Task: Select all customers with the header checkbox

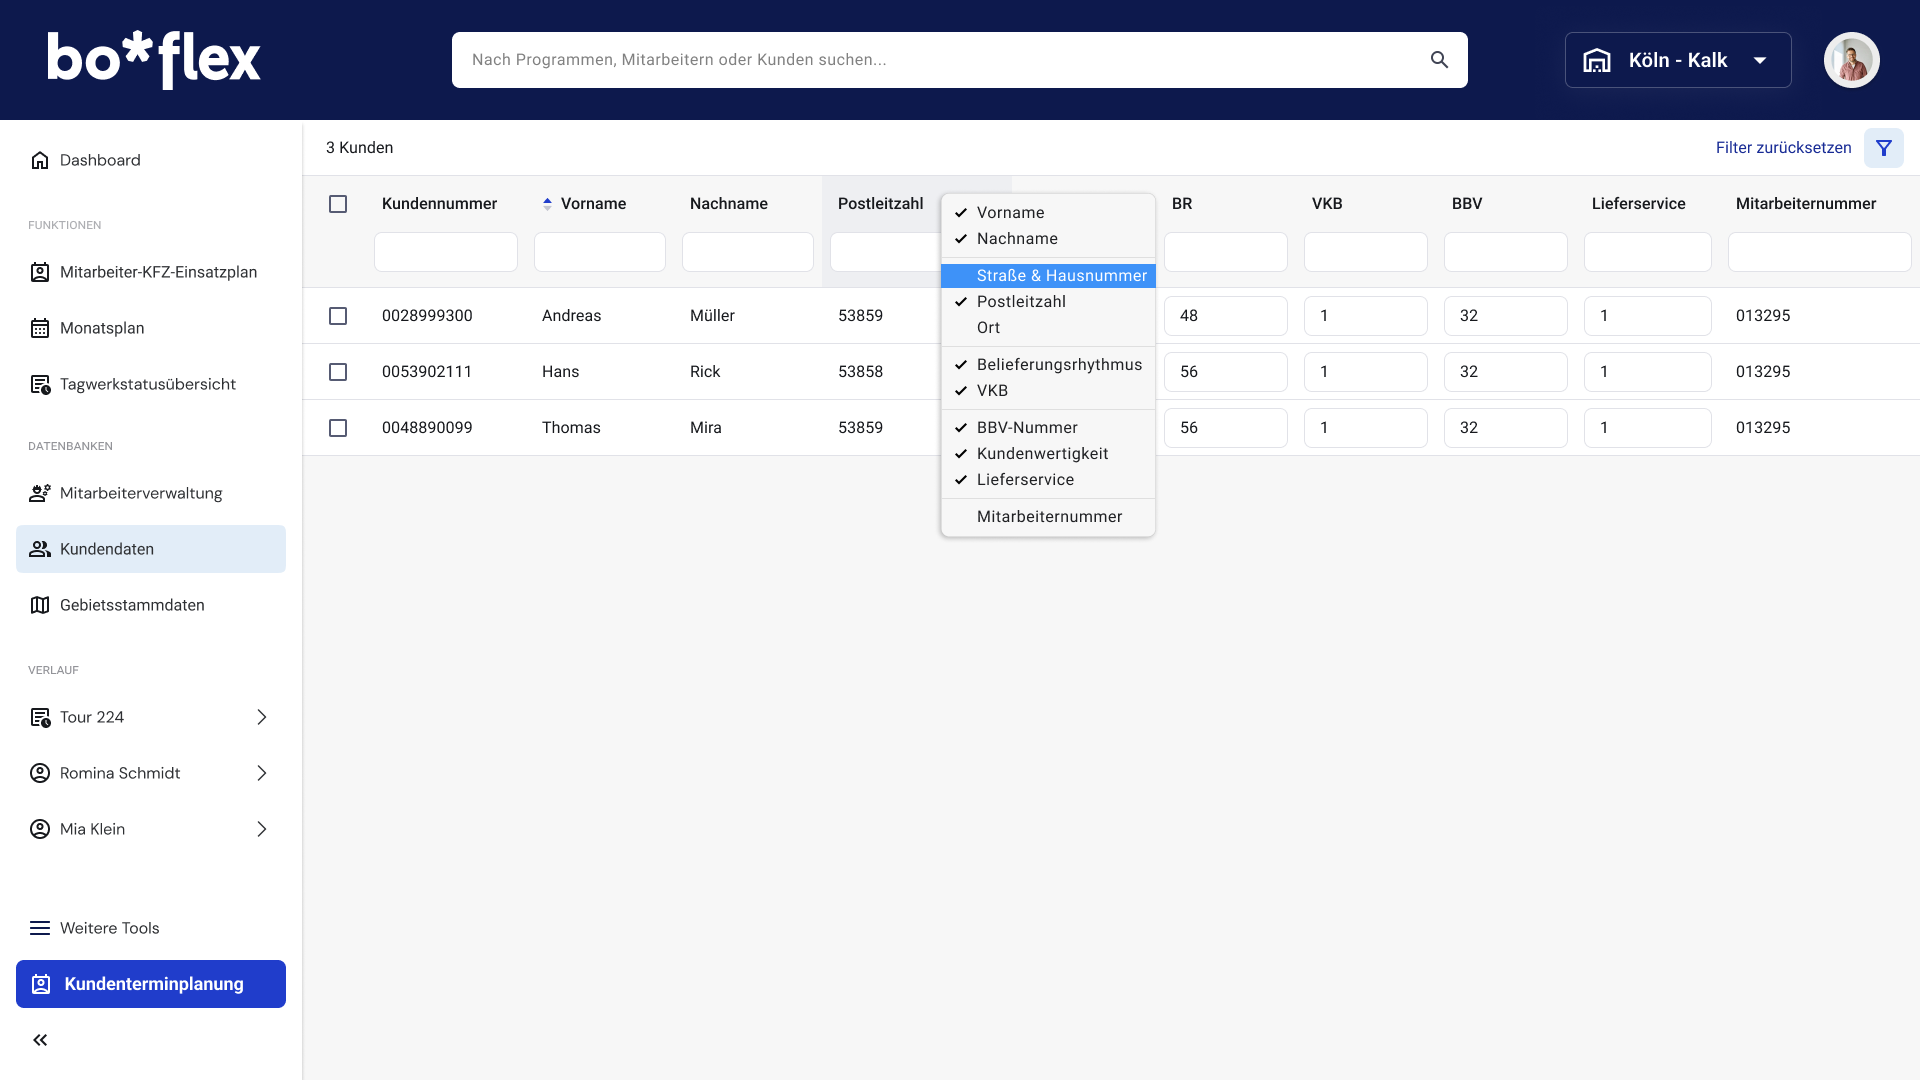Action: 338,204
